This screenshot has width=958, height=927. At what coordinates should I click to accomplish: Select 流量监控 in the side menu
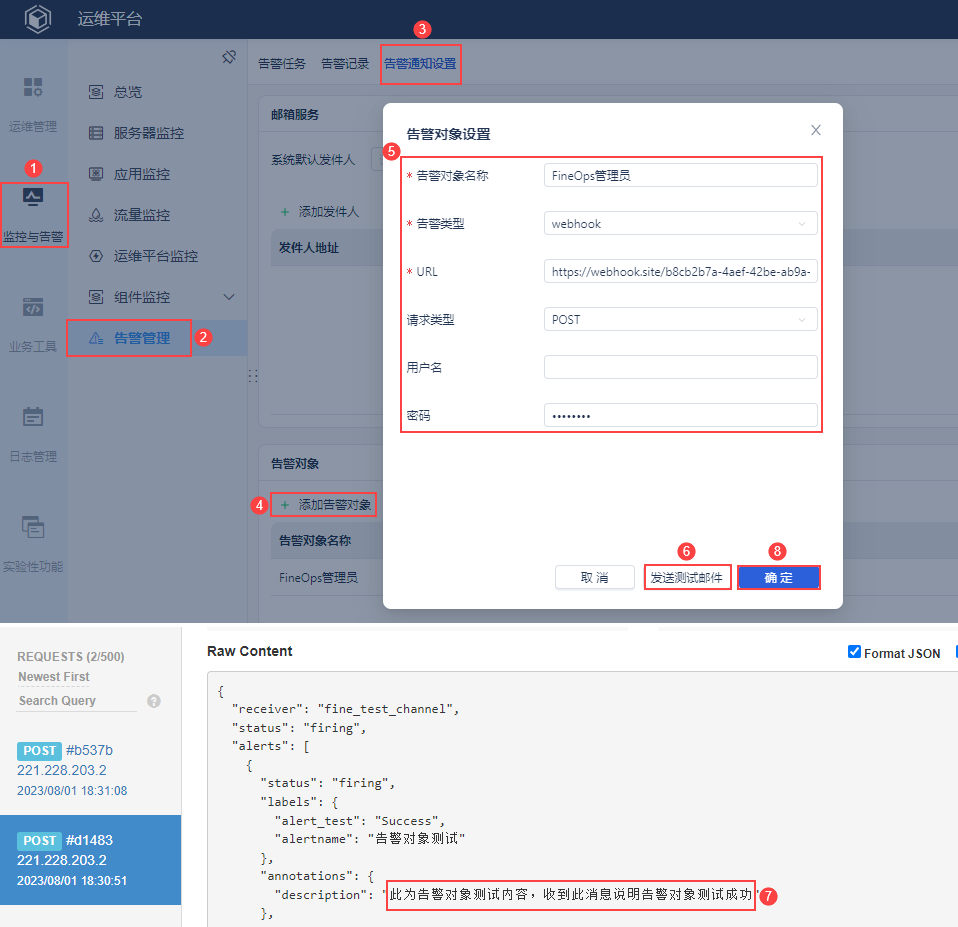point(142,215)
